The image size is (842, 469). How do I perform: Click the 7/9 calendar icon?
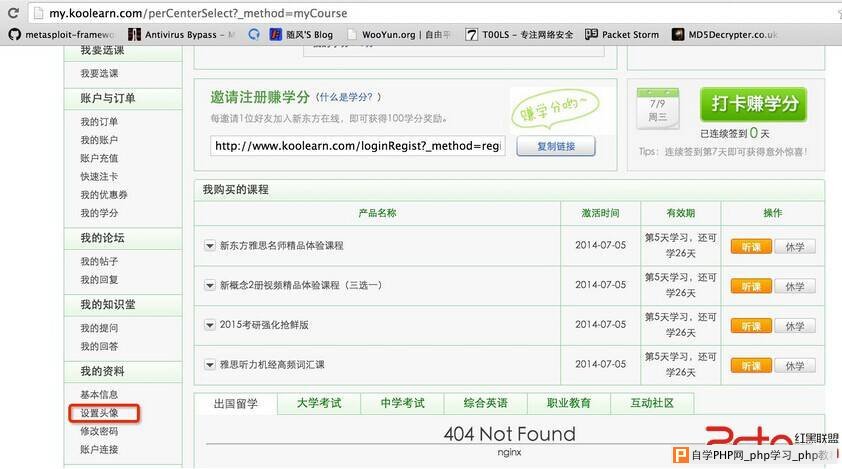pyautogui.click(x=658, y=109)
